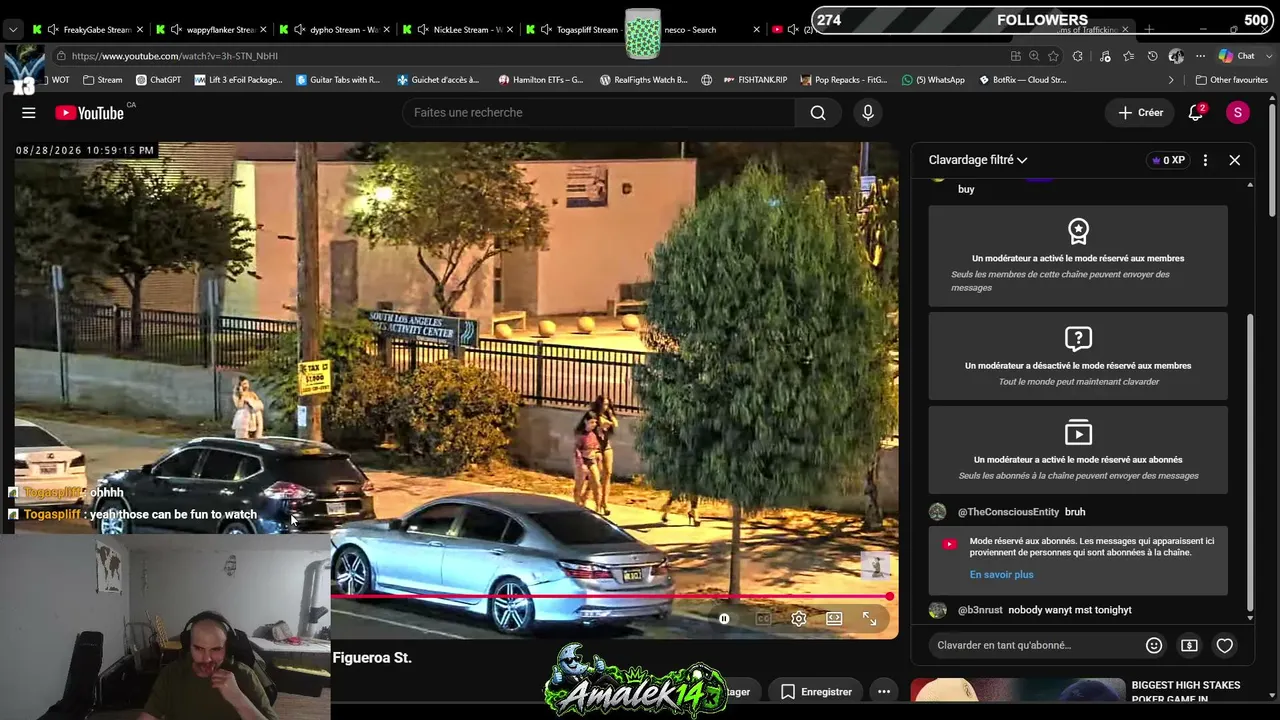Open ChatGPT bookmark
Screen dimensions: 1280x720
click(158, 80)
